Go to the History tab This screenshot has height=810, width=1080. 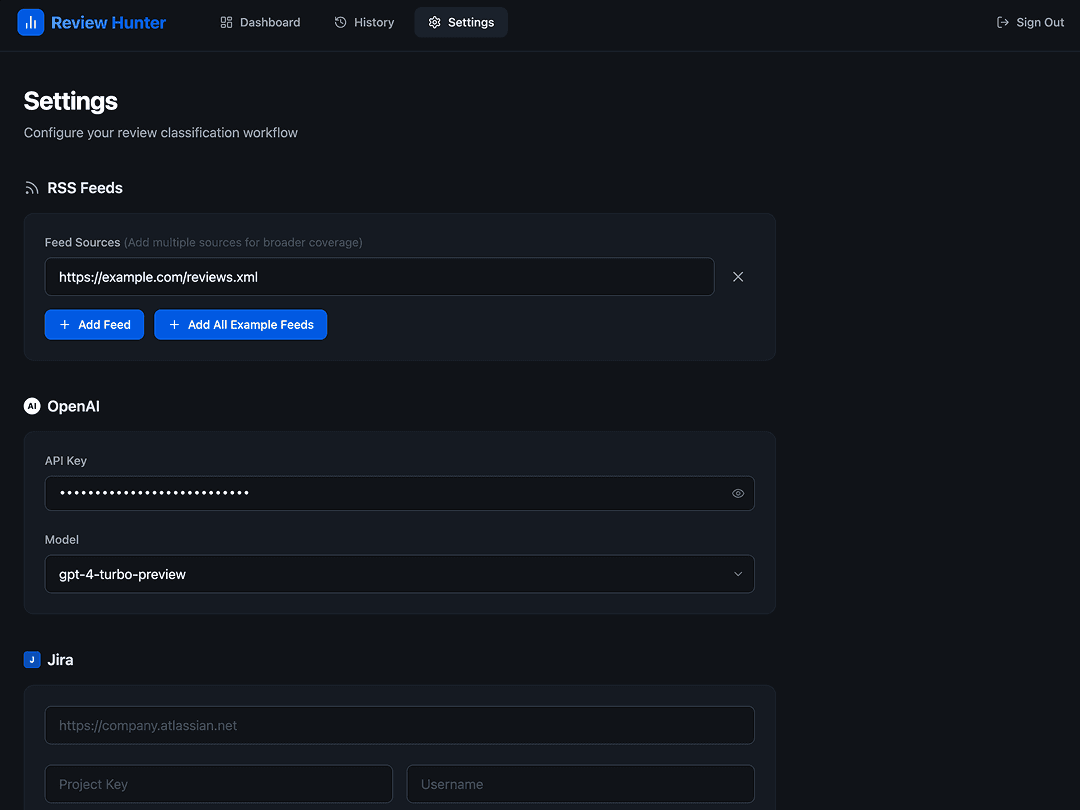pyautogui.click(x=364, y=23)
